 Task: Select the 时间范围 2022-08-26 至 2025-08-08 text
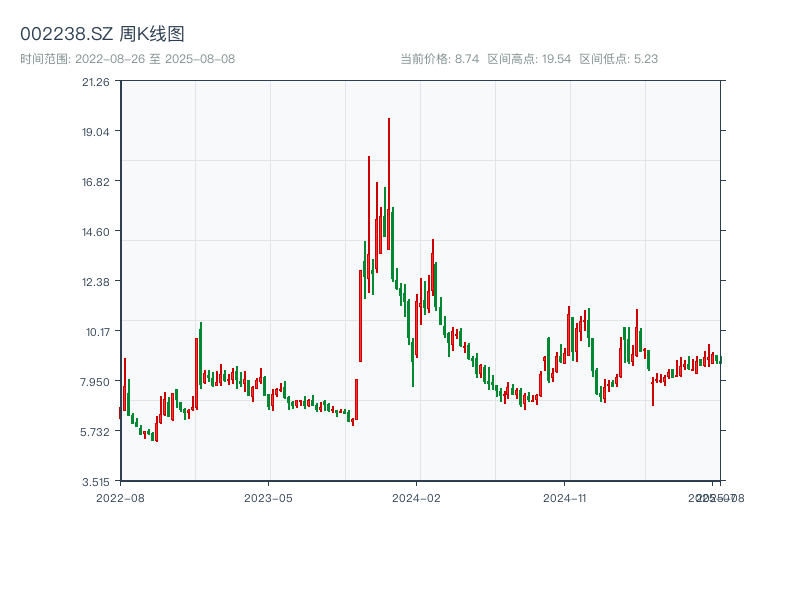(128, 59)
